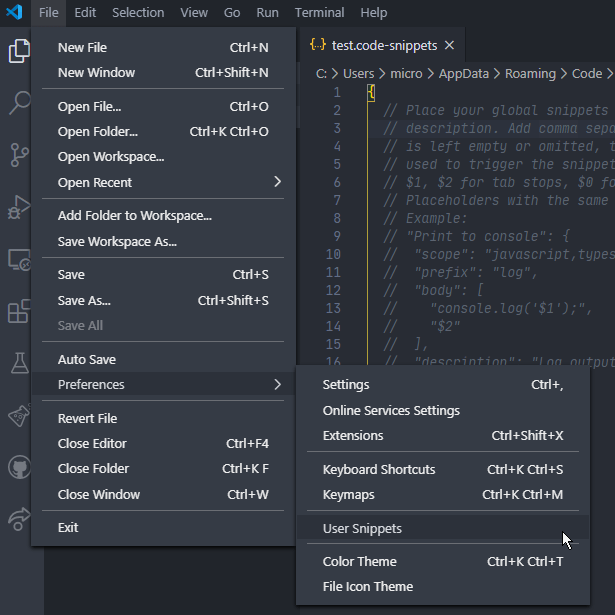Screen dimensions: 615x615
Task: Open the Live Share arrow icon
Action: pos(19,519)
